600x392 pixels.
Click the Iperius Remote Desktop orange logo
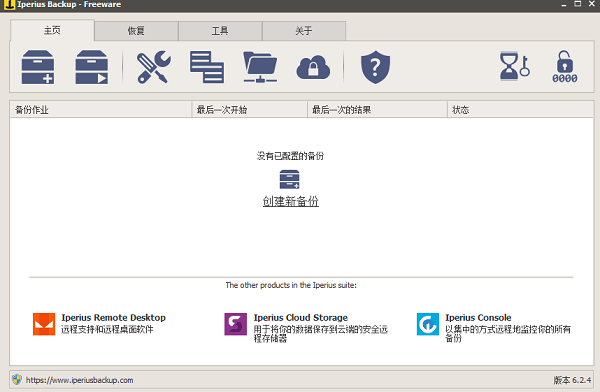pos(44,324)
